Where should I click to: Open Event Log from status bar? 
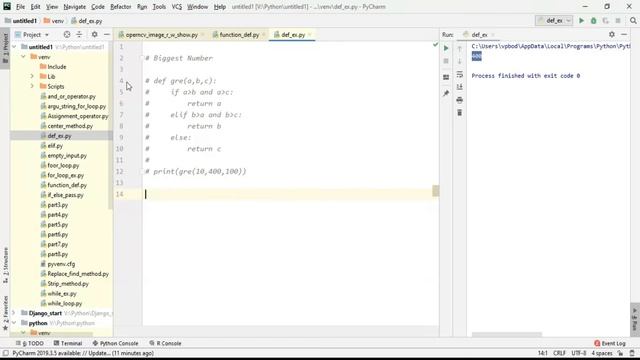pyautogui.click(x=610, y=343)
